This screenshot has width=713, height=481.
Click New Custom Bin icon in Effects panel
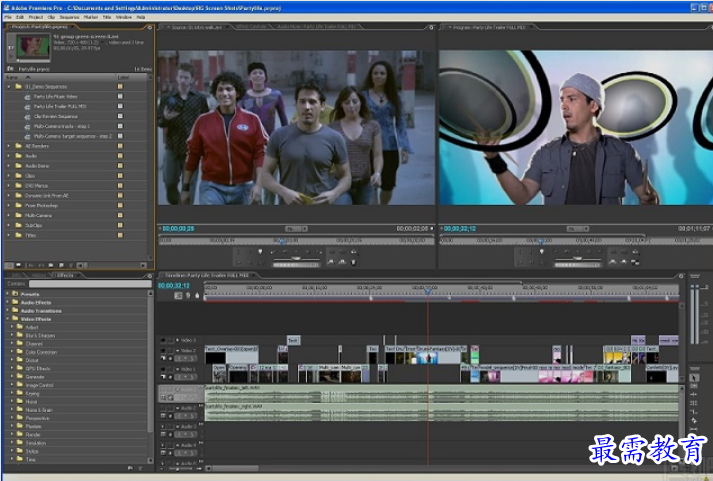click(131, 468)
